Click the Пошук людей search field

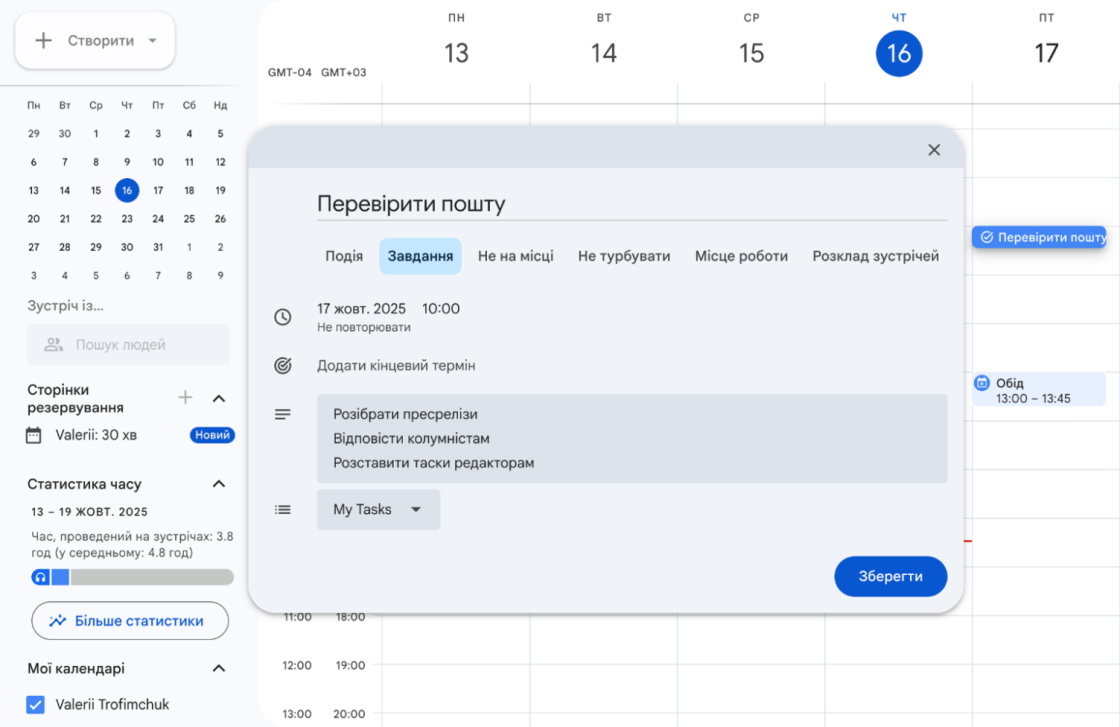(128, 345)
